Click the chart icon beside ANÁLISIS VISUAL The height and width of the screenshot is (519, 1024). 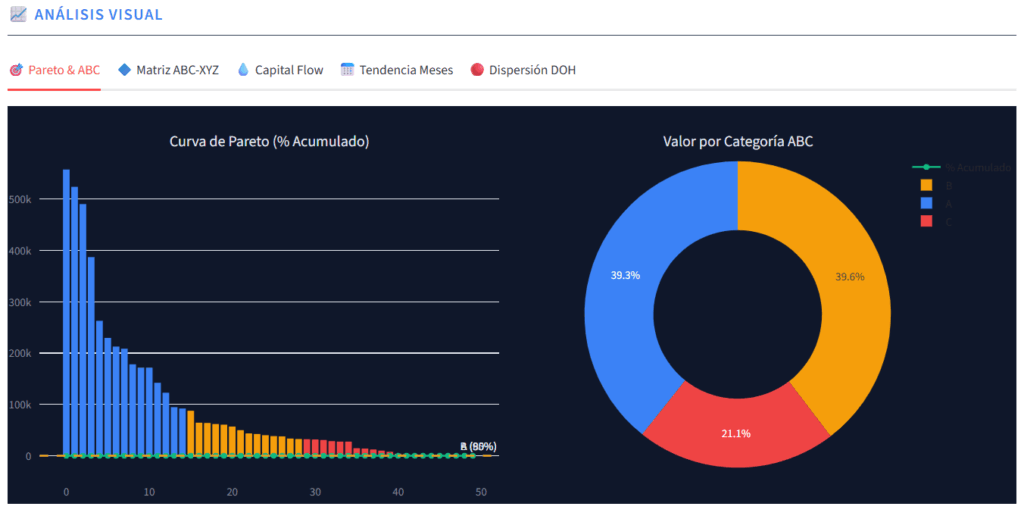[x=17, y=15]
